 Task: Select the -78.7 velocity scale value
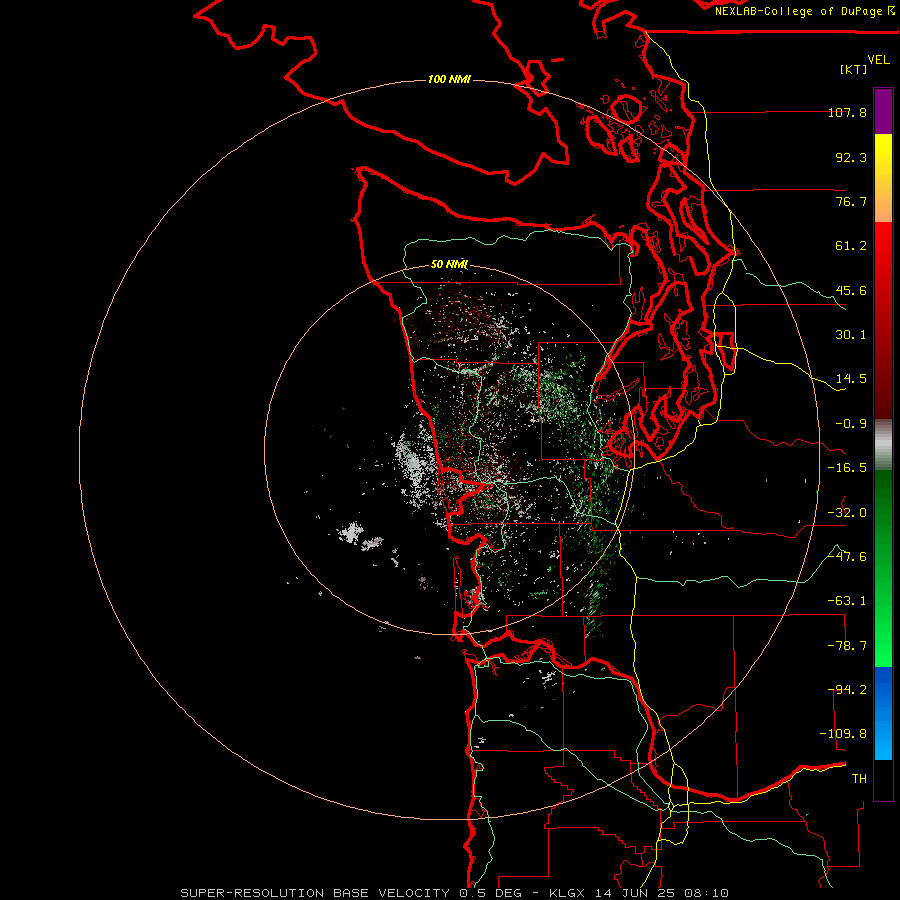[847, 646]
